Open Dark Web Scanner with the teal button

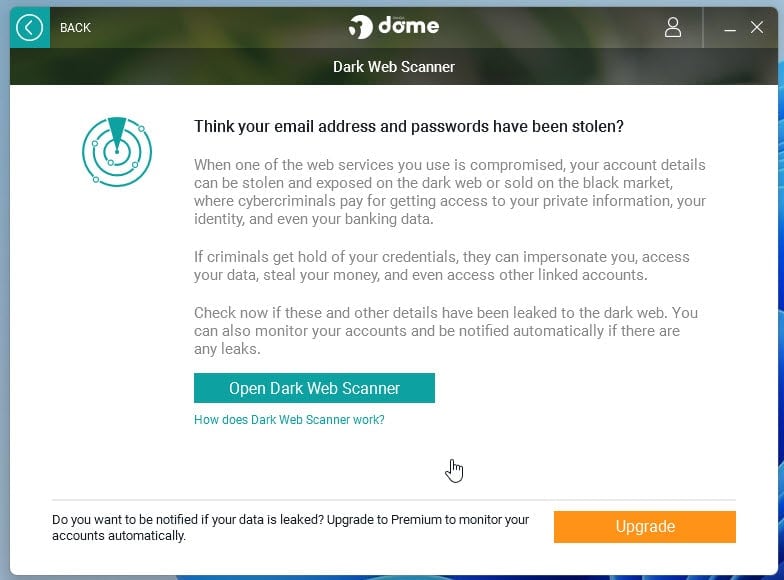click(x=314, y=388)
